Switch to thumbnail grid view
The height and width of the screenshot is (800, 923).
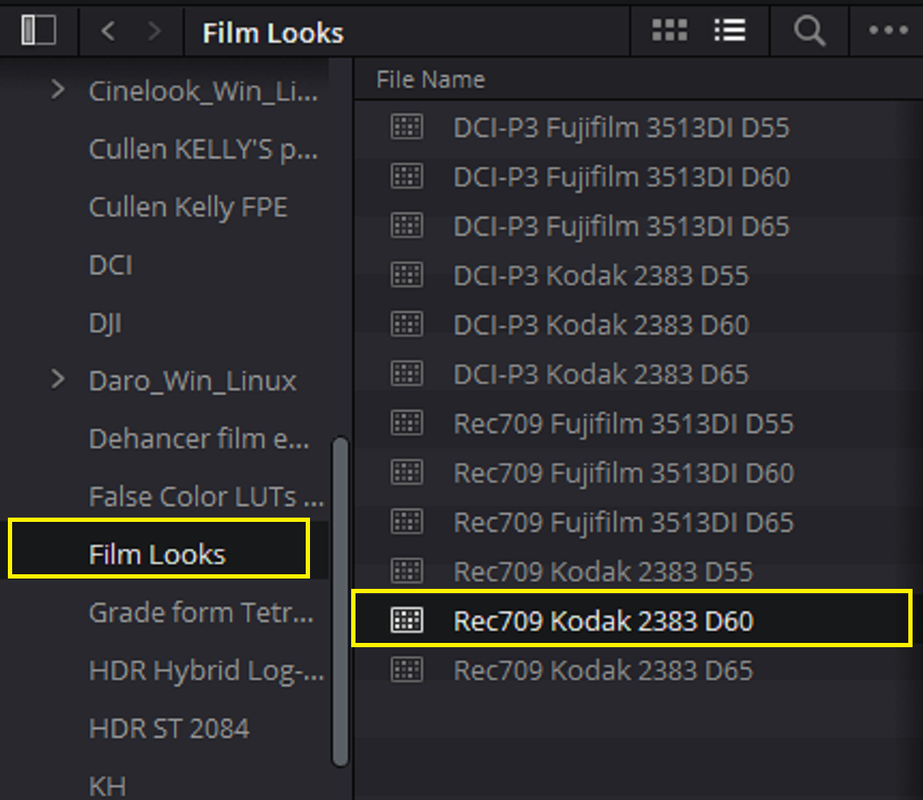(x=669, y=30)
